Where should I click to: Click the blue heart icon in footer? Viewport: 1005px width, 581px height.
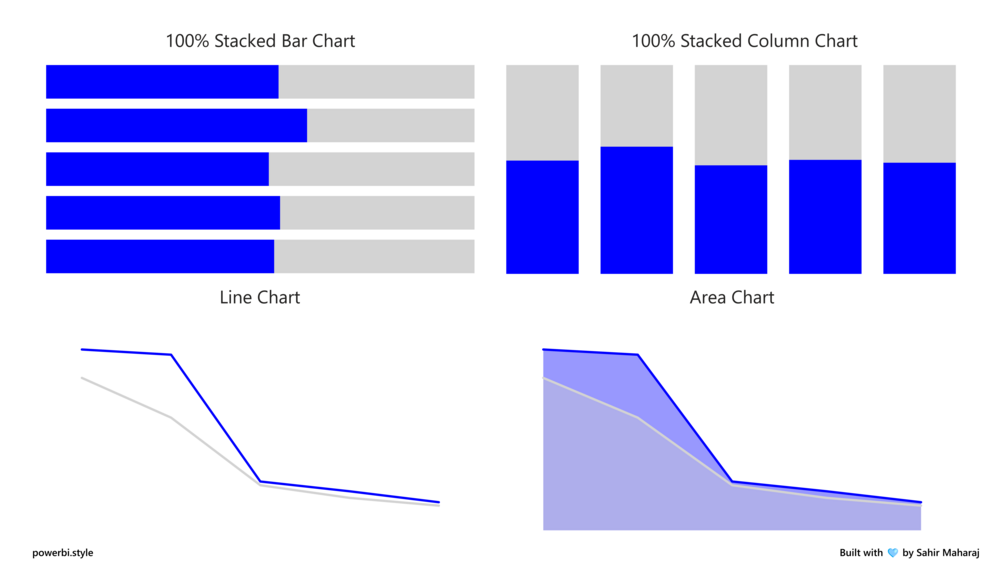892,553
